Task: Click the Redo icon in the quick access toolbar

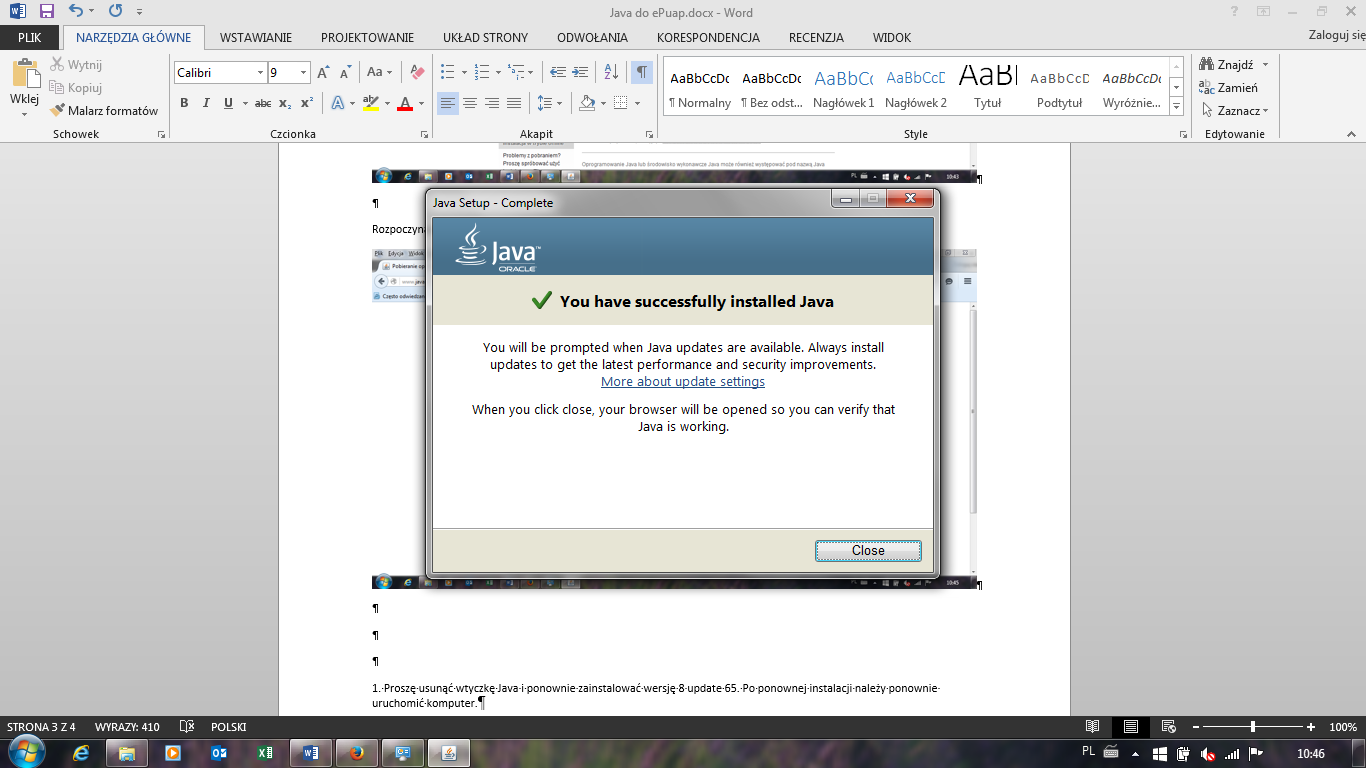Action: click(115, 12)
